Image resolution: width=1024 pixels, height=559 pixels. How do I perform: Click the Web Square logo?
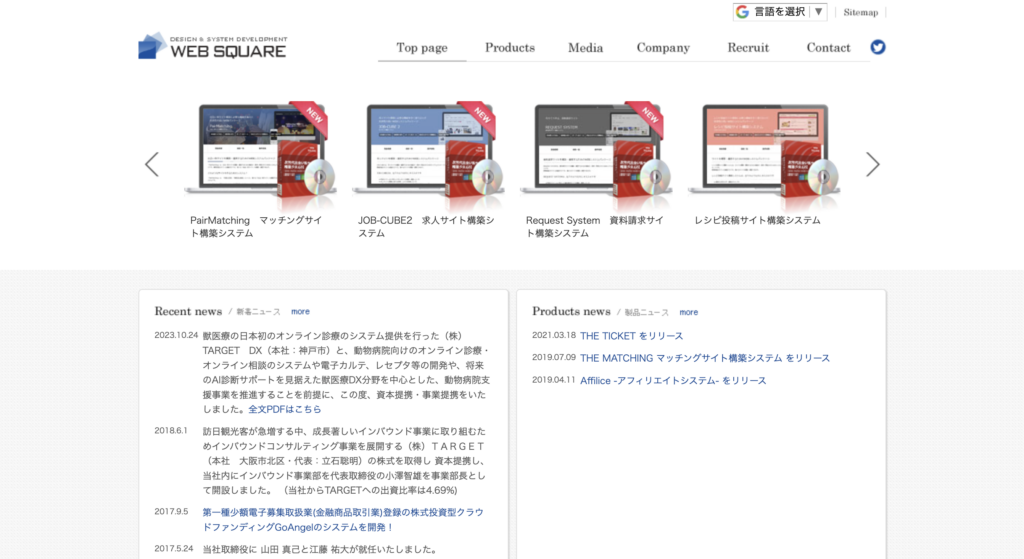click(212, 46)
